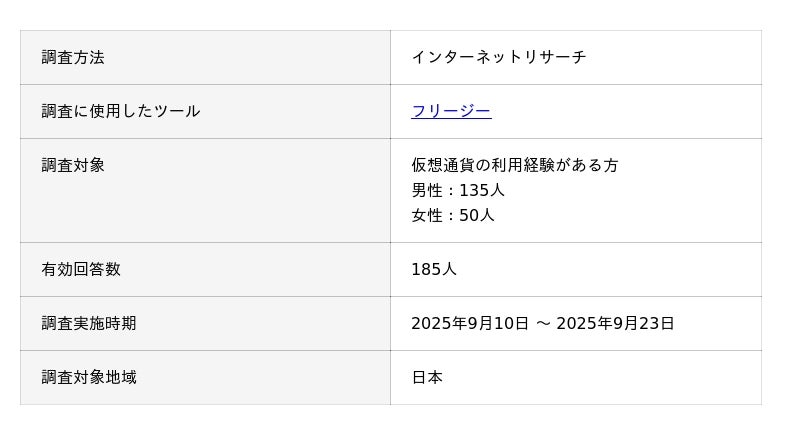Select the 有効回答数 label cell
This screenshot has width=800, height=435.
click(81, 269)
